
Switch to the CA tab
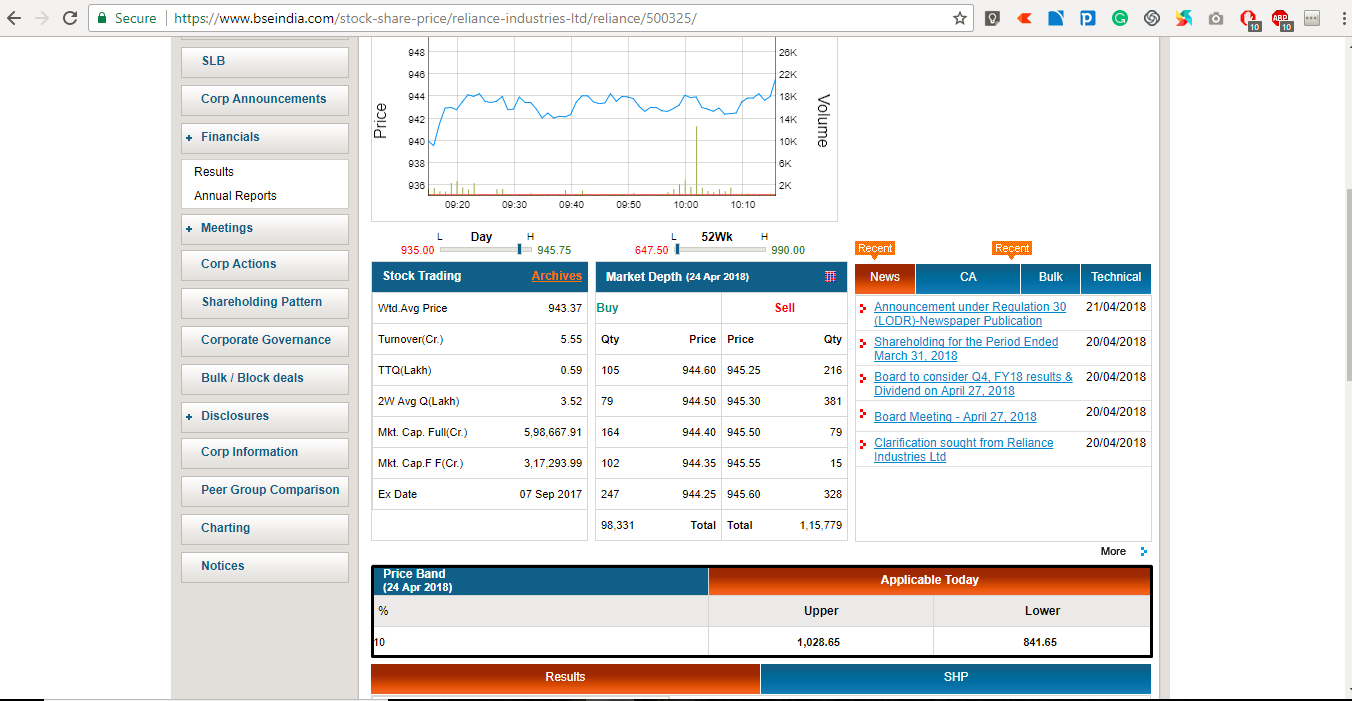[967, 277]
